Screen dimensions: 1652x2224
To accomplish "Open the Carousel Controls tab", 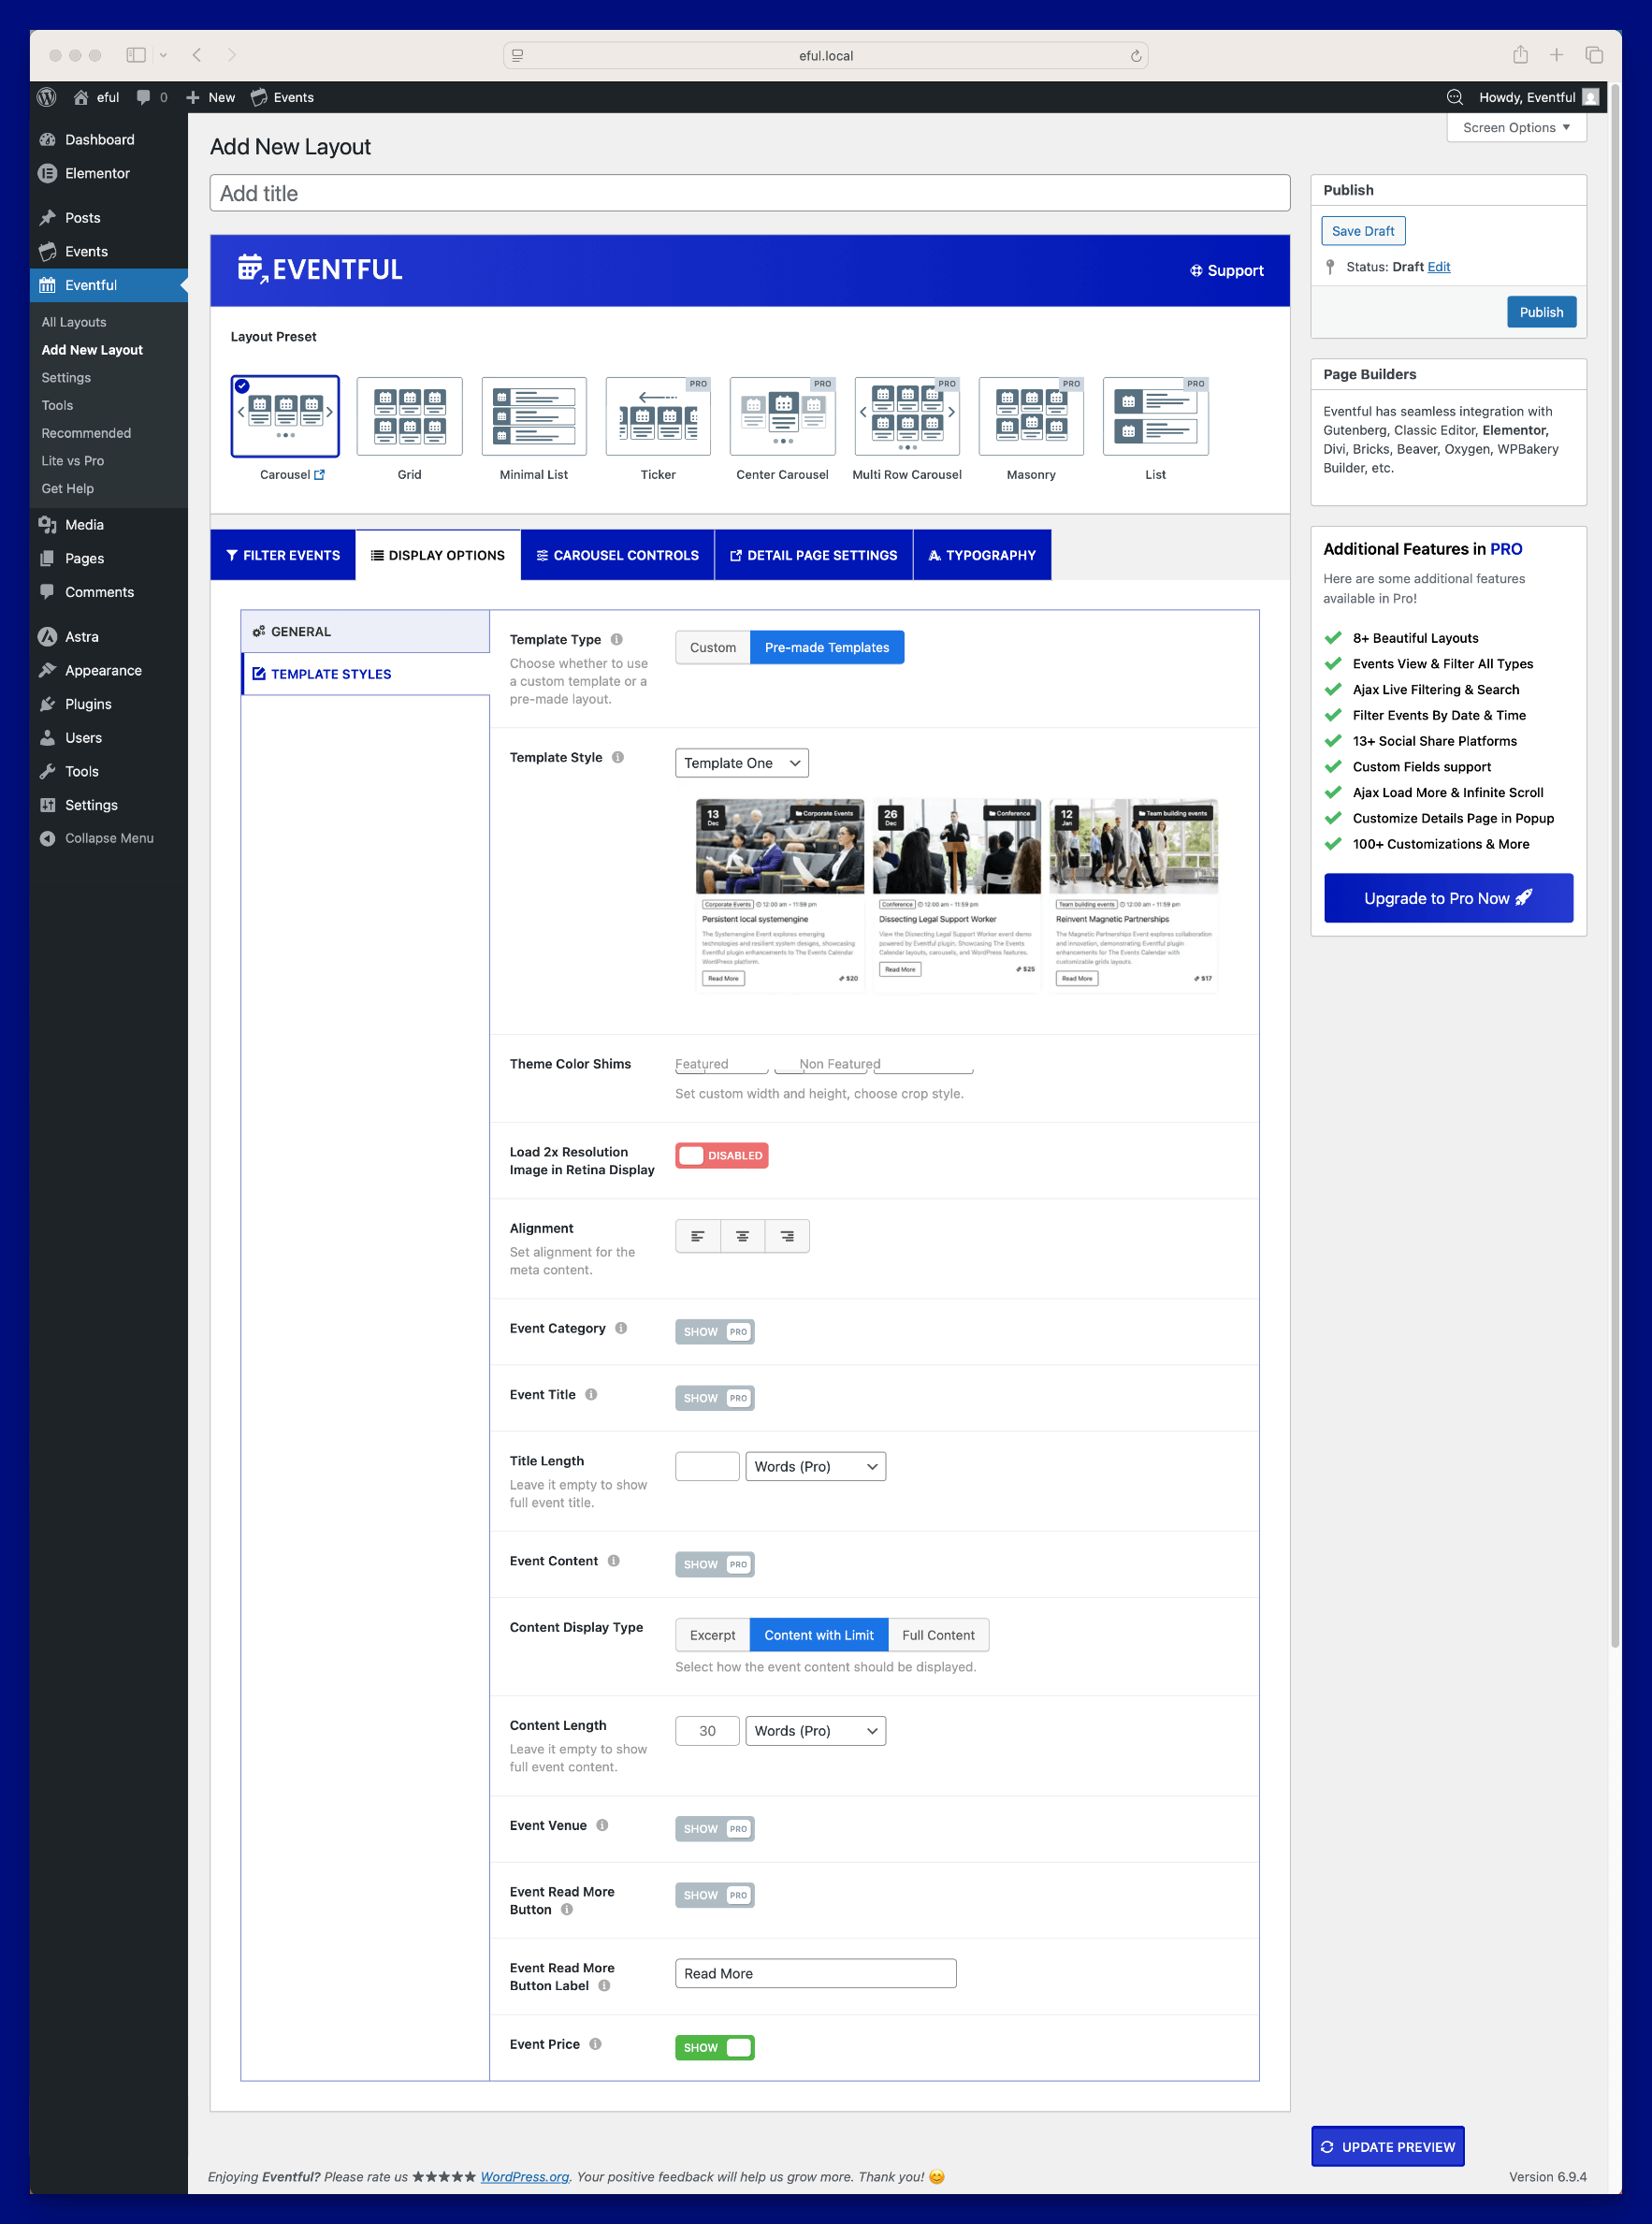I will click(617, 555).
